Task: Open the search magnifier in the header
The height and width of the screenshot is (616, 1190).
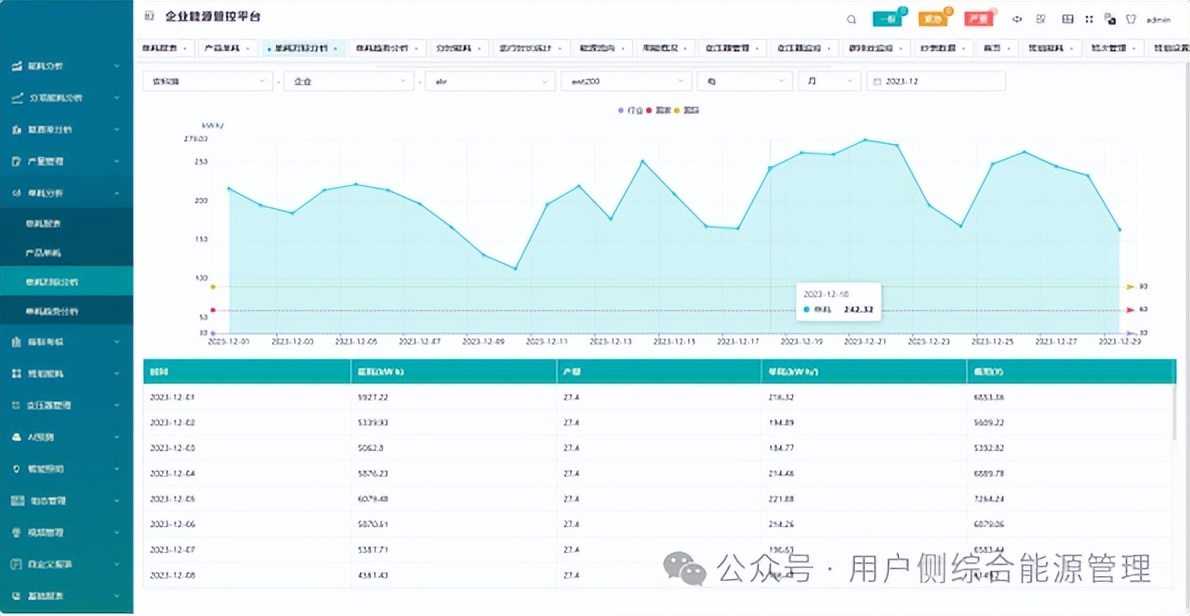Action: (x=852, y=18)
